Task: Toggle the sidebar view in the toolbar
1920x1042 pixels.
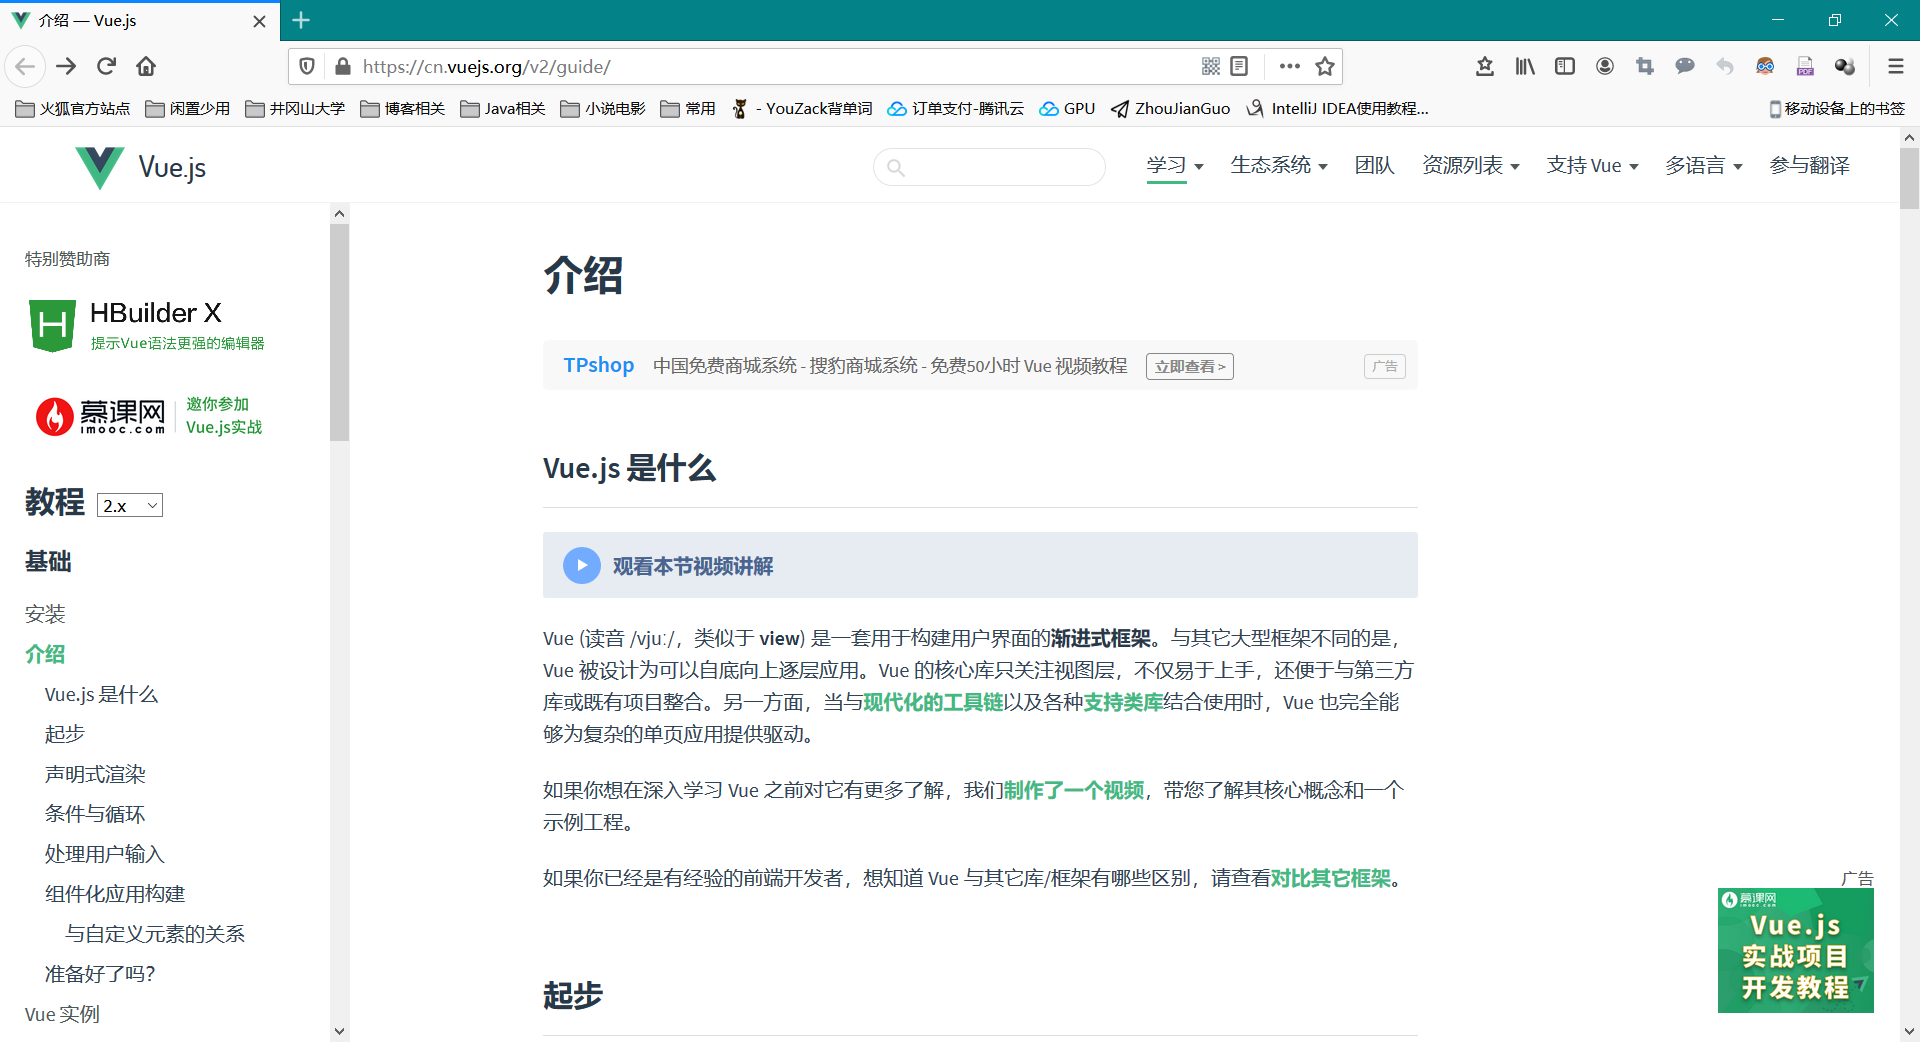Action: [x=1565, y=66]
